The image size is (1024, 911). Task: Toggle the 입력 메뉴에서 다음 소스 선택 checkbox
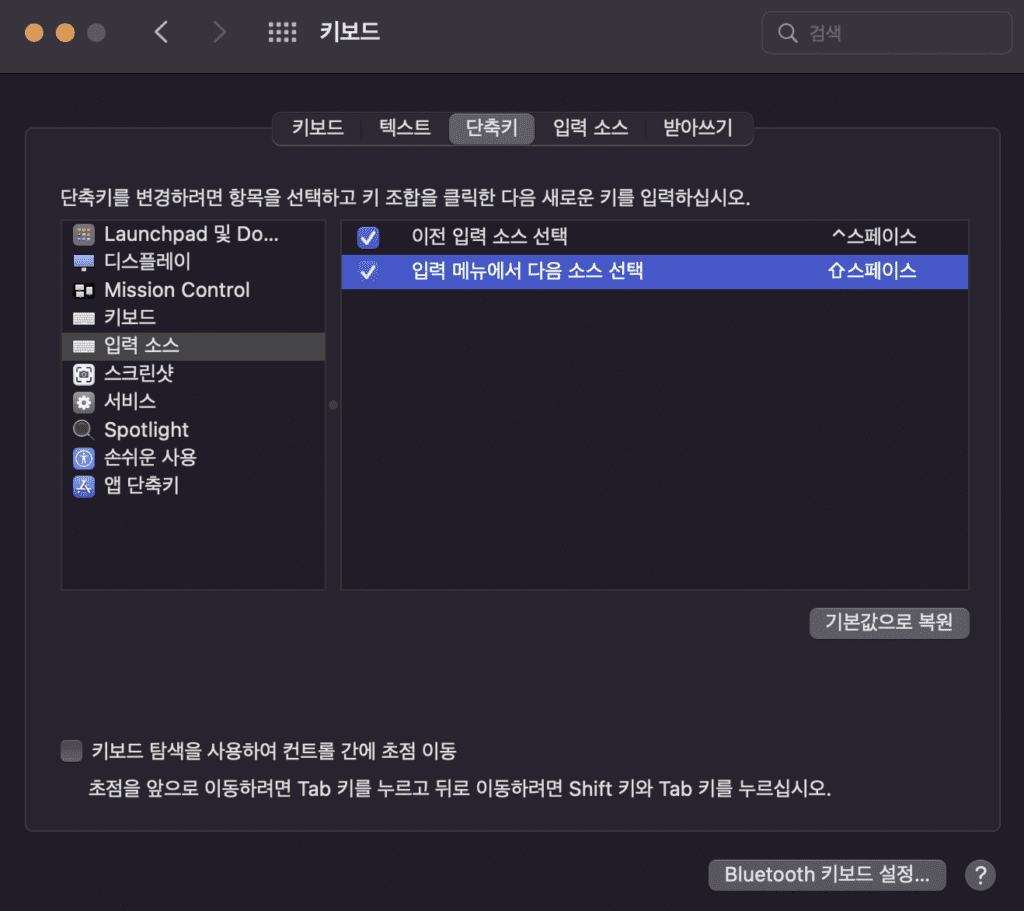point(368,271)
